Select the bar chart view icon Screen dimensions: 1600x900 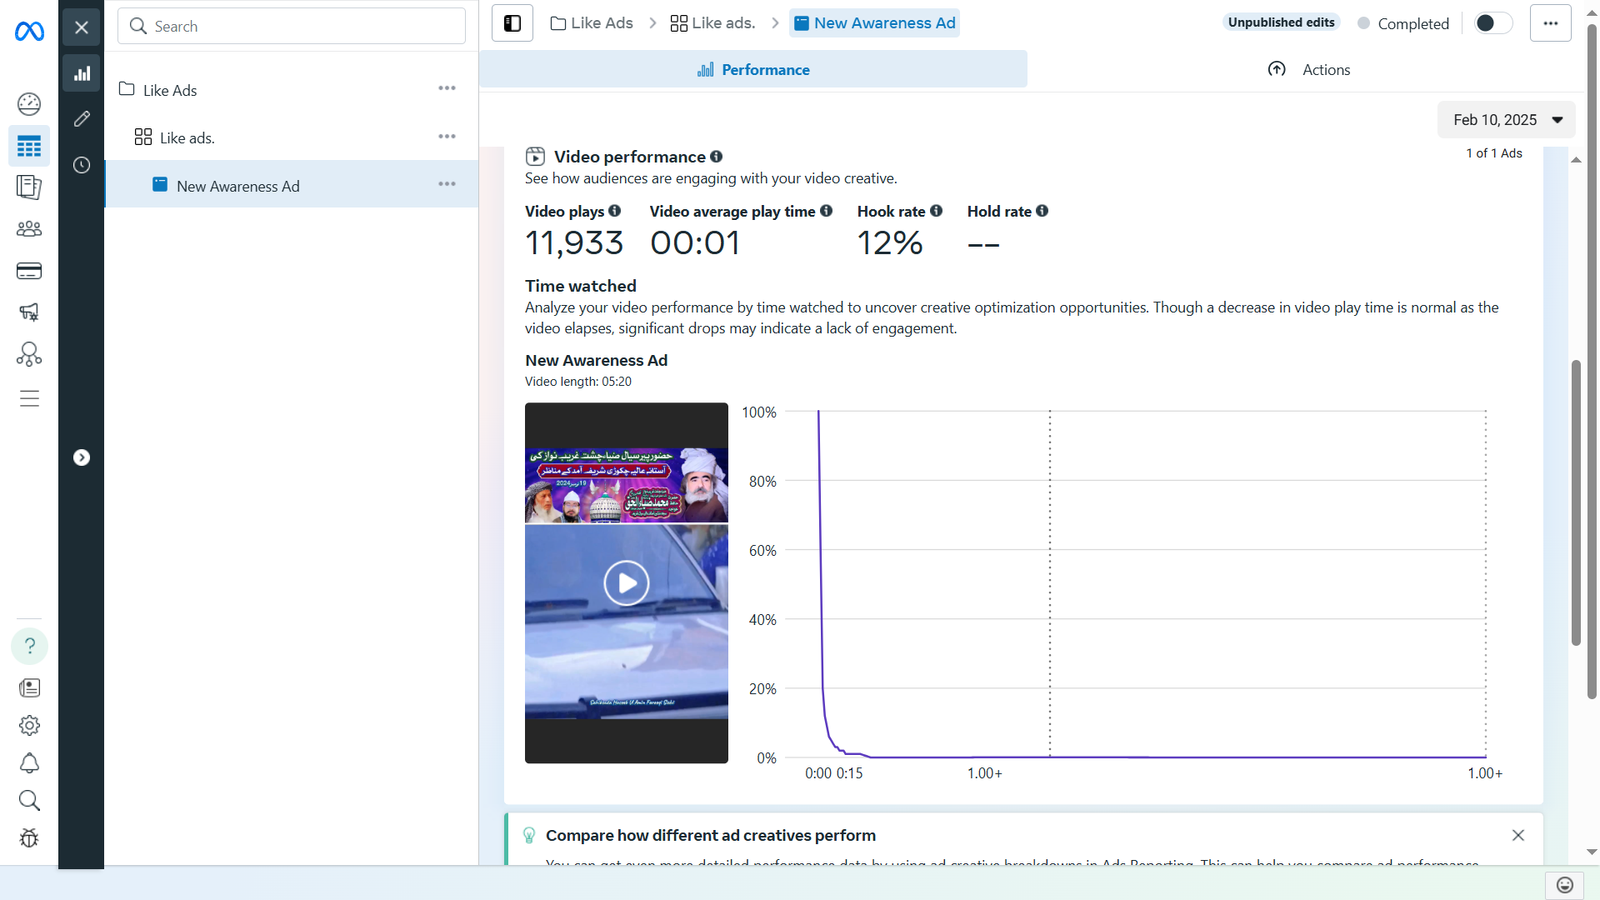pyautogui.click(x=81, y=73)
